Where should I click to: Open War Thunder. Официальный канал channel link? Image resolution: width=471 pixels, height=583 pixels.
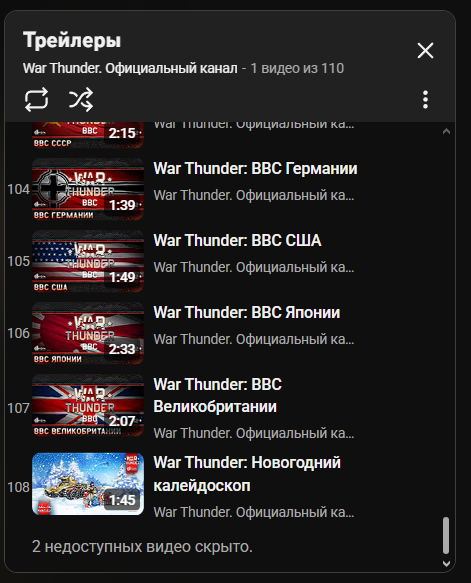[x=130, y=68]
